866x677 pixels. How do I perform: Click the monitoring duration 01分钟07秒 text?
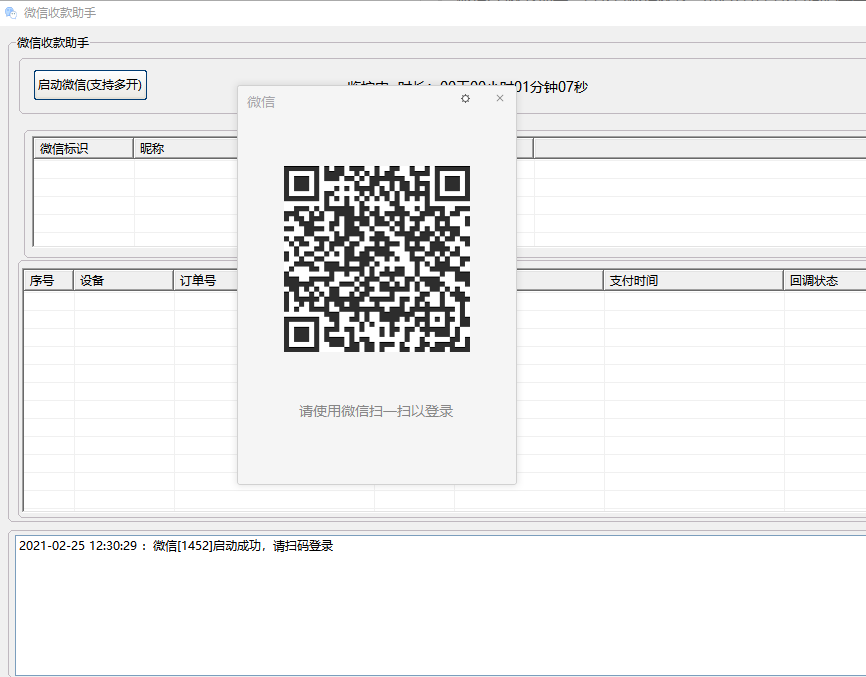551,87
